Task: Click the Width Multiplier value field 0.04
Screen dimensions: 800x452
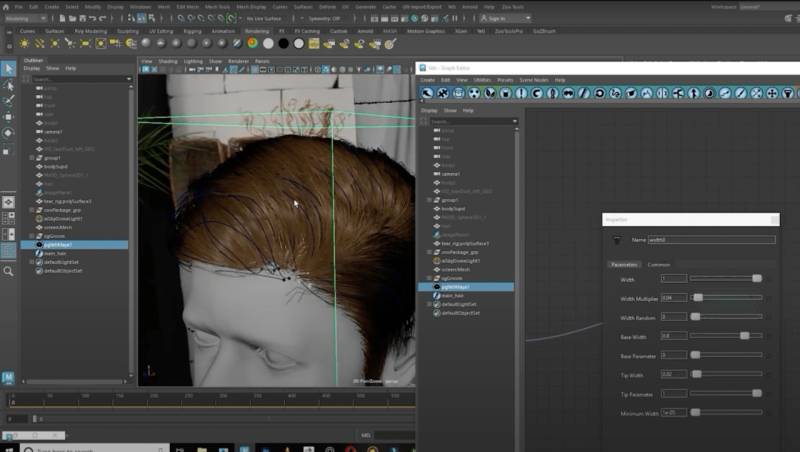Action: tap(673, 297)
